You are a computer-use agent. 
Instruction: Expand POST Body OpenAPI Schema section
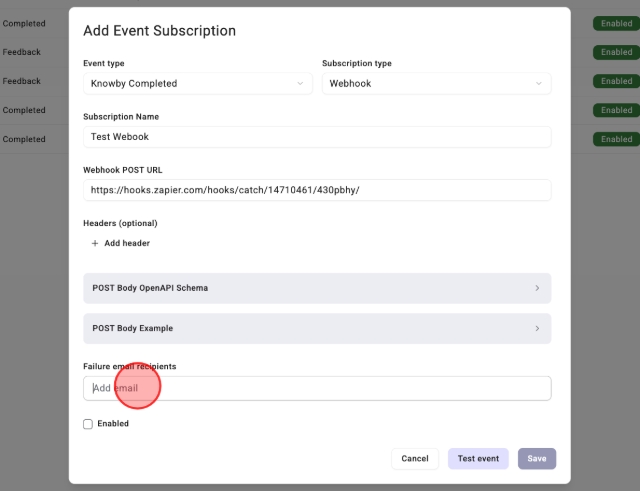click(317, 288)
